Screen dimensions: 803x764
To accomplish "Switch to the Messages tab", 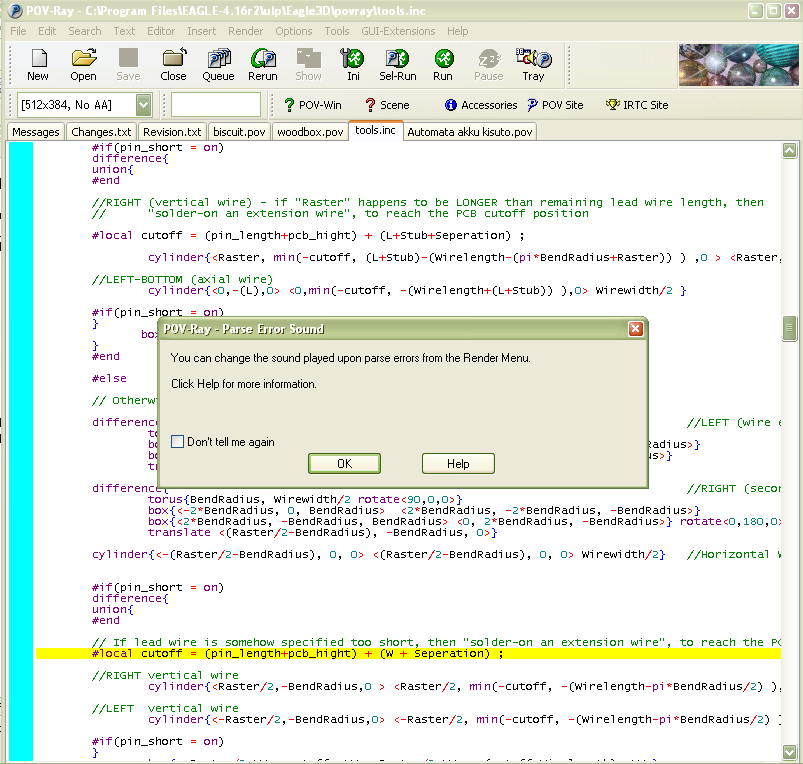I will coord(36,132).
